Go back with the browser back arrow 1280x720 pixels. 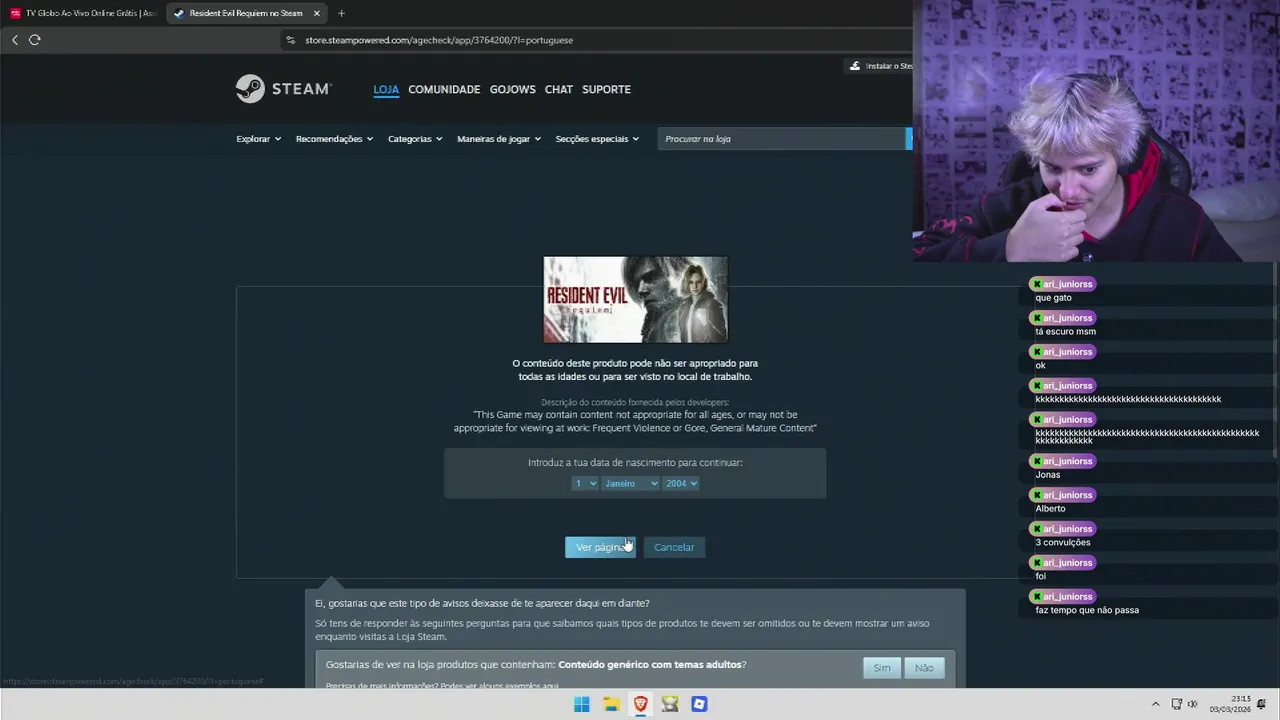[15, 40]
